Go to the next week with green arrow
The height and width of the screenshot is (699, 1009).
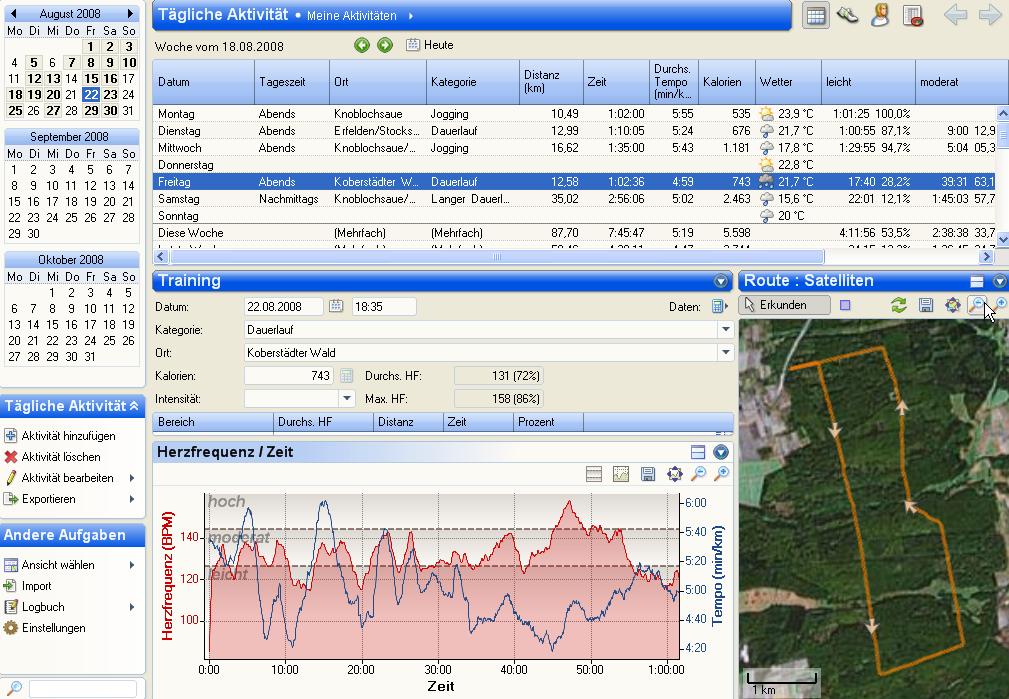385,45
